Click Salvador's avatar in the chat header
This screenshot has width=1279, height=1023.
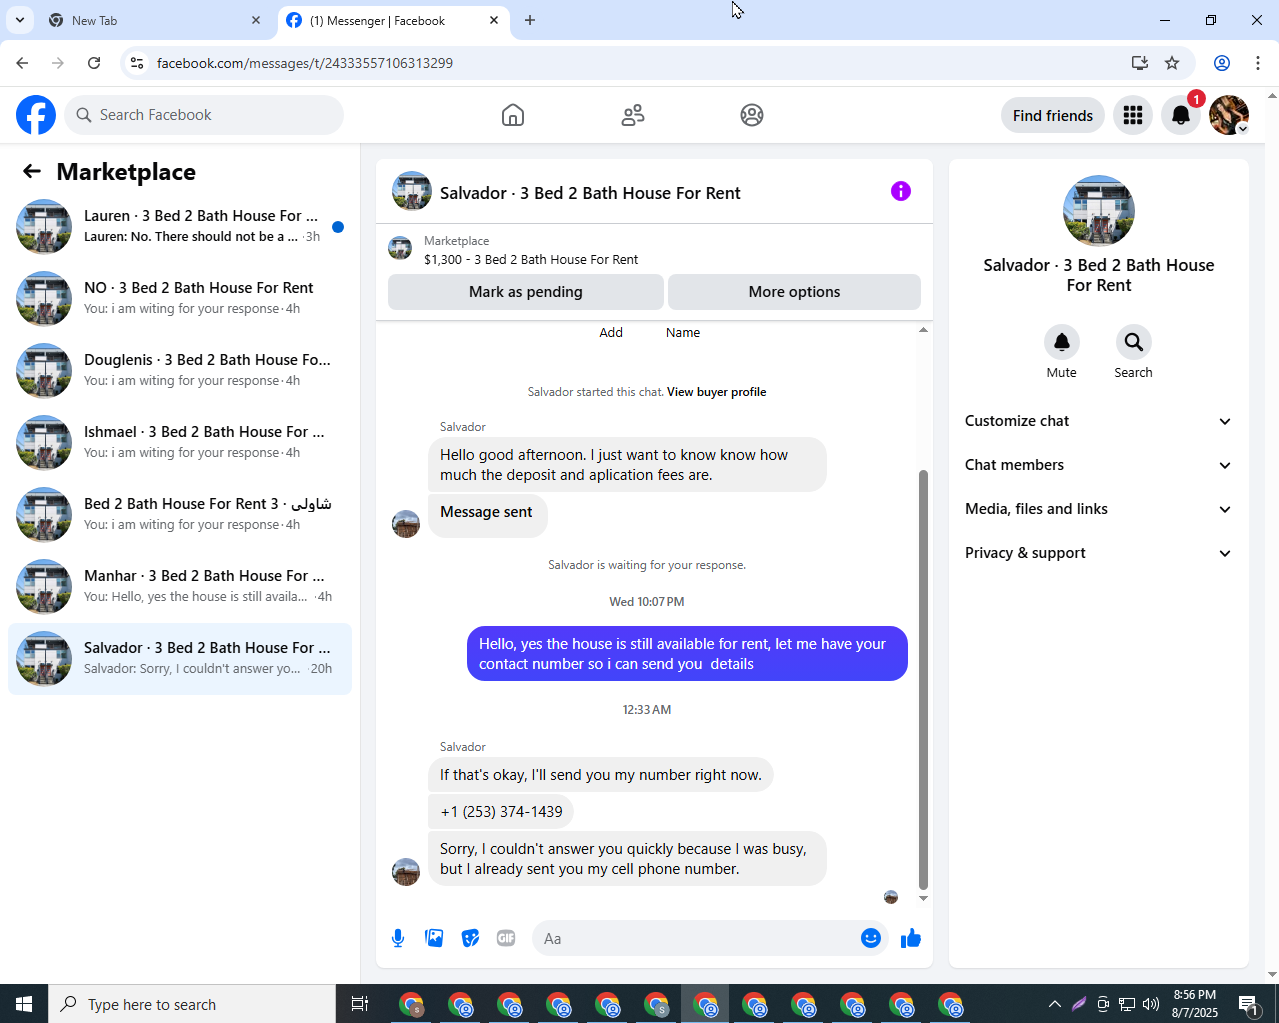pos(412,191)
